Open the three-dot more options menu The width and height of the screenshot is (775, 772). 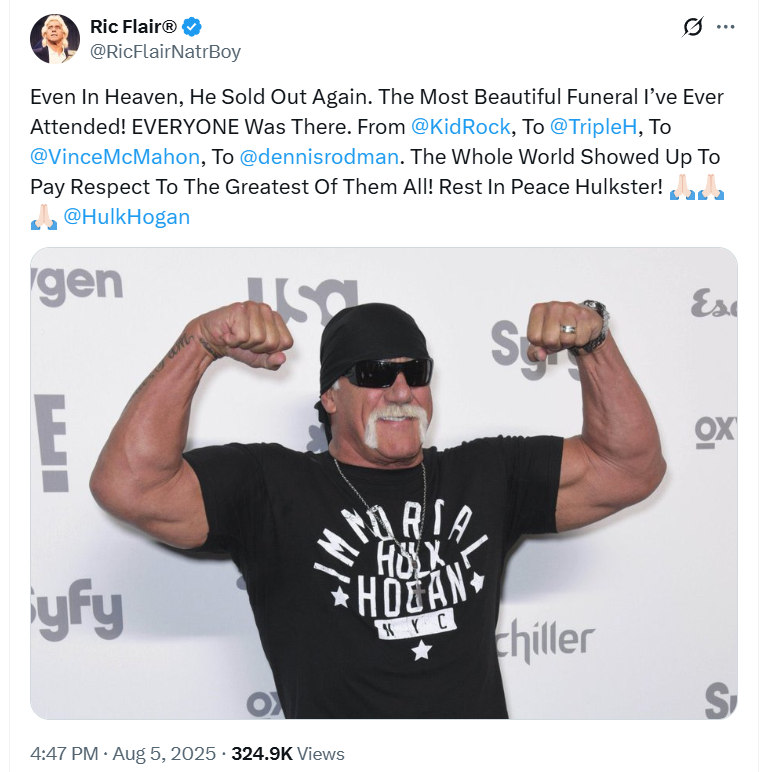tap(726, 27)
